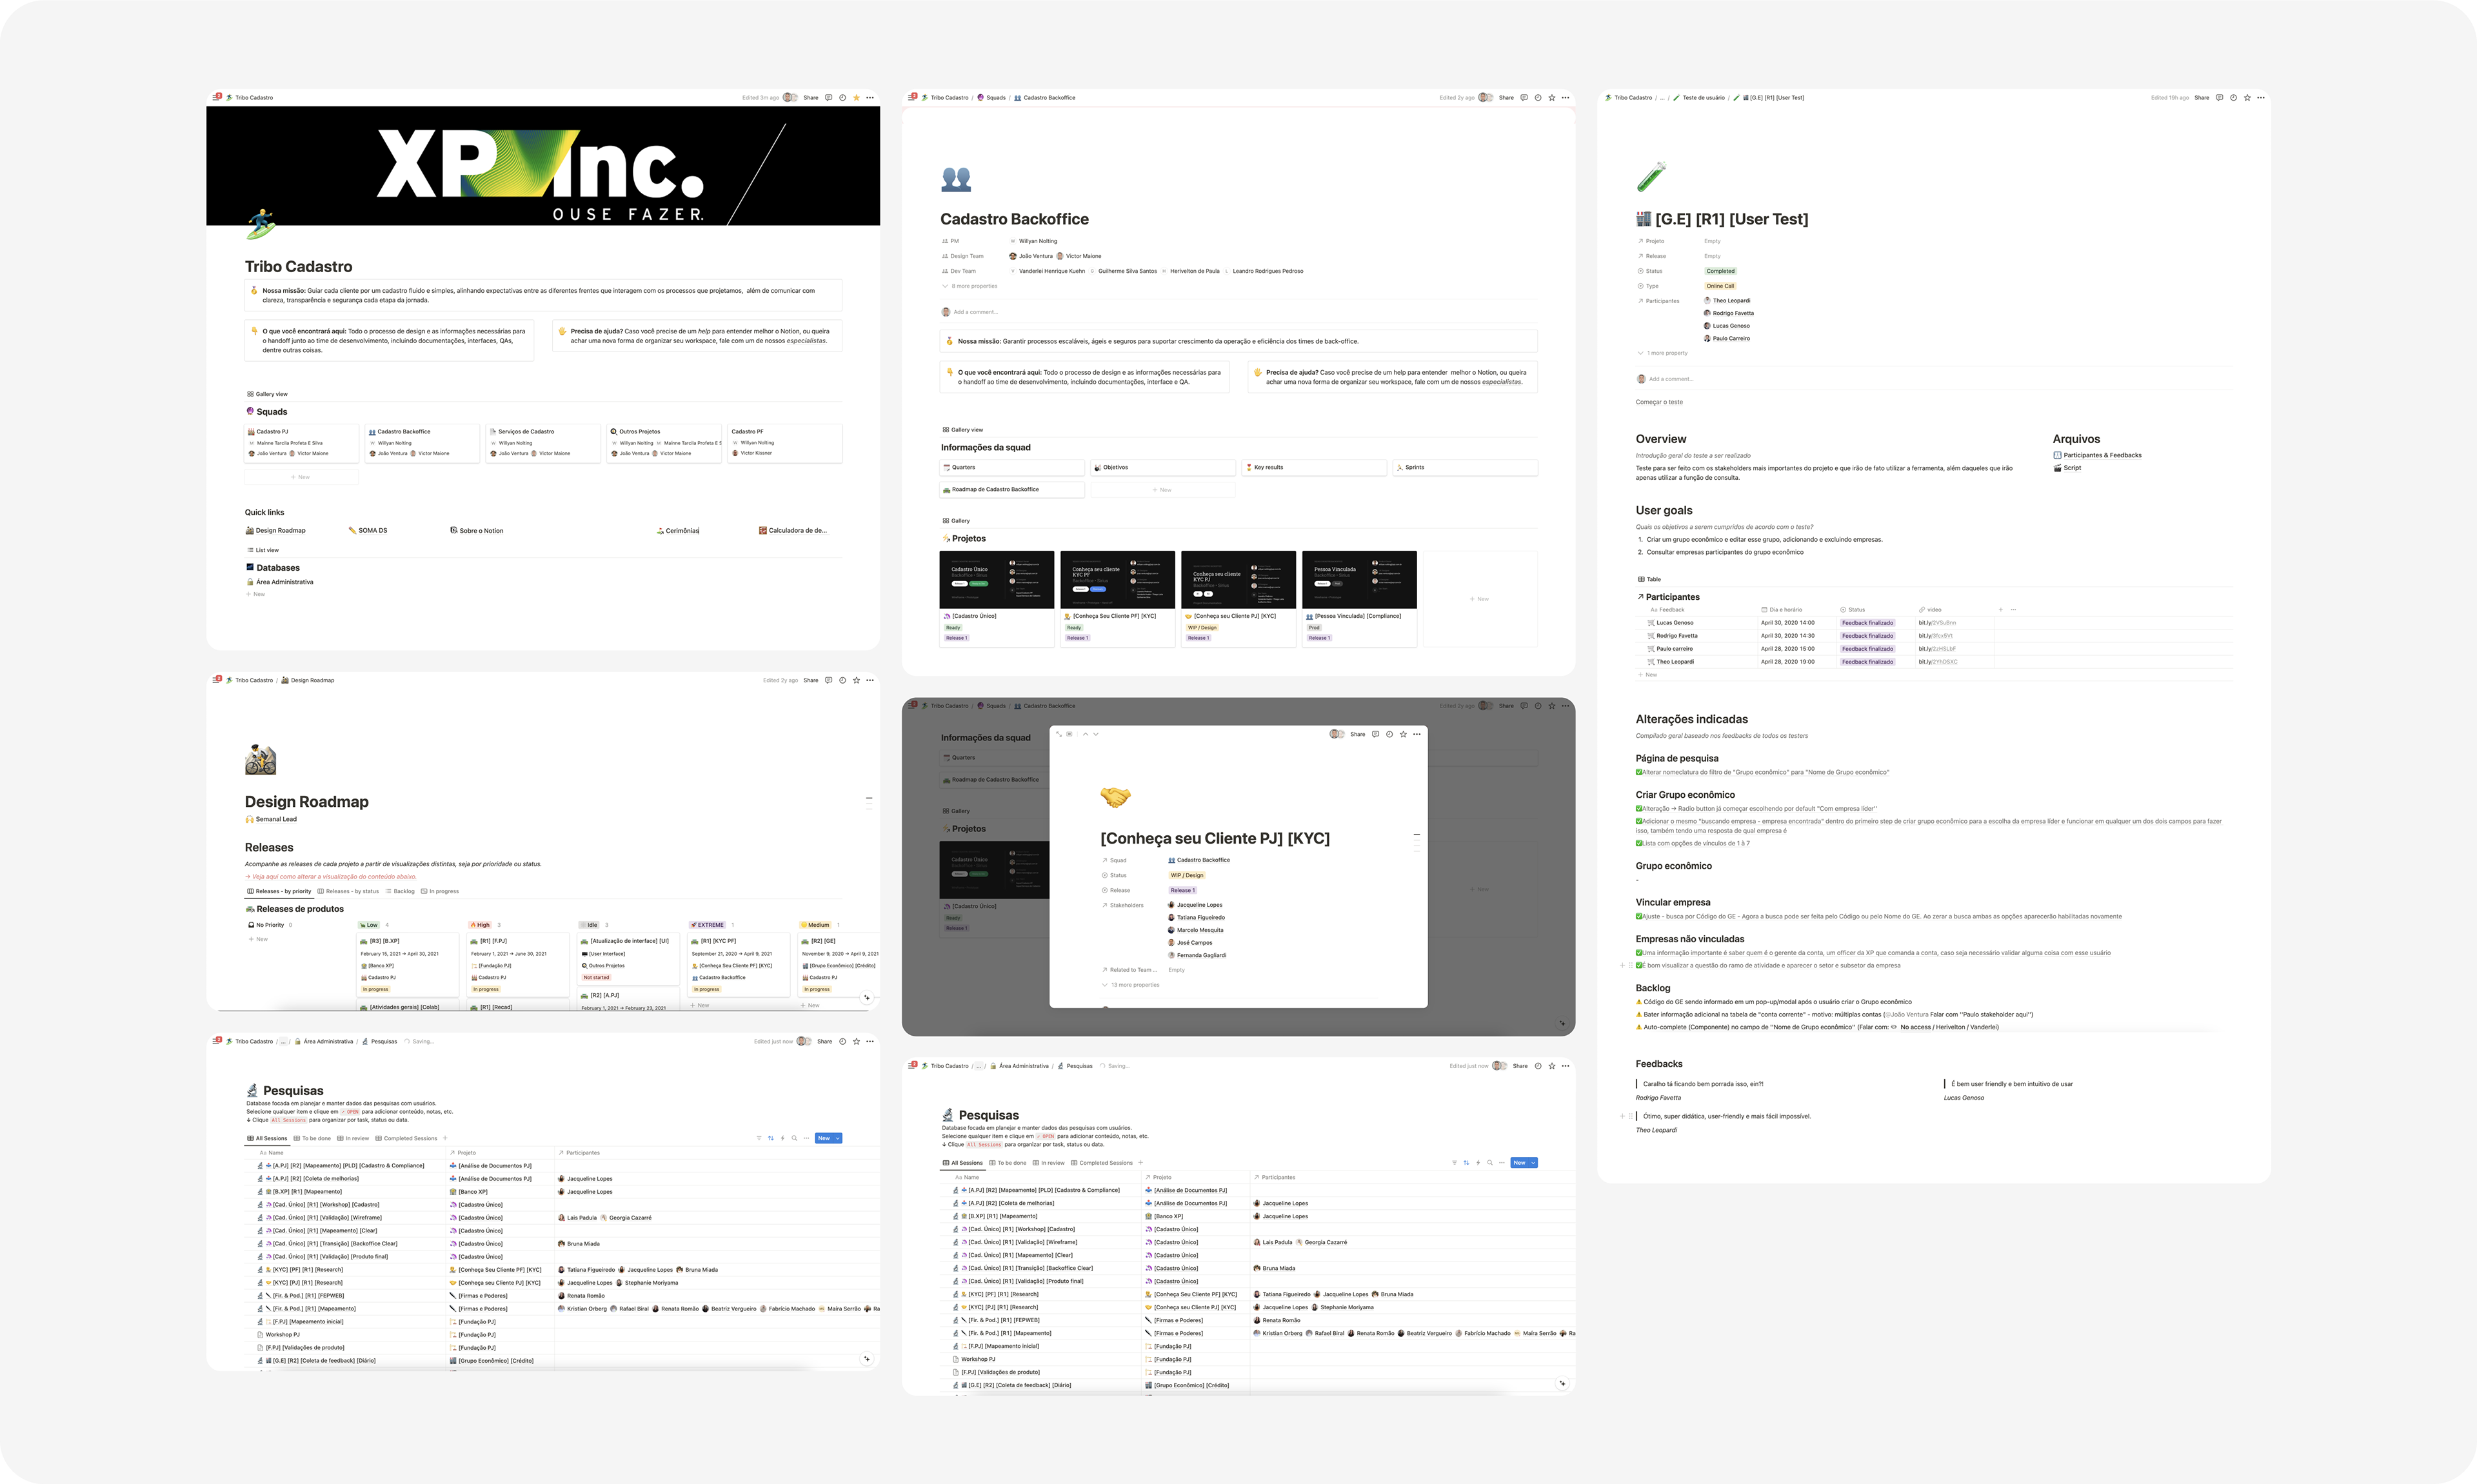Click sort arrows icon in Pesquisas window below Design Roadmap
This screenshot has width=2477, height=1484.
(770, 1138)
